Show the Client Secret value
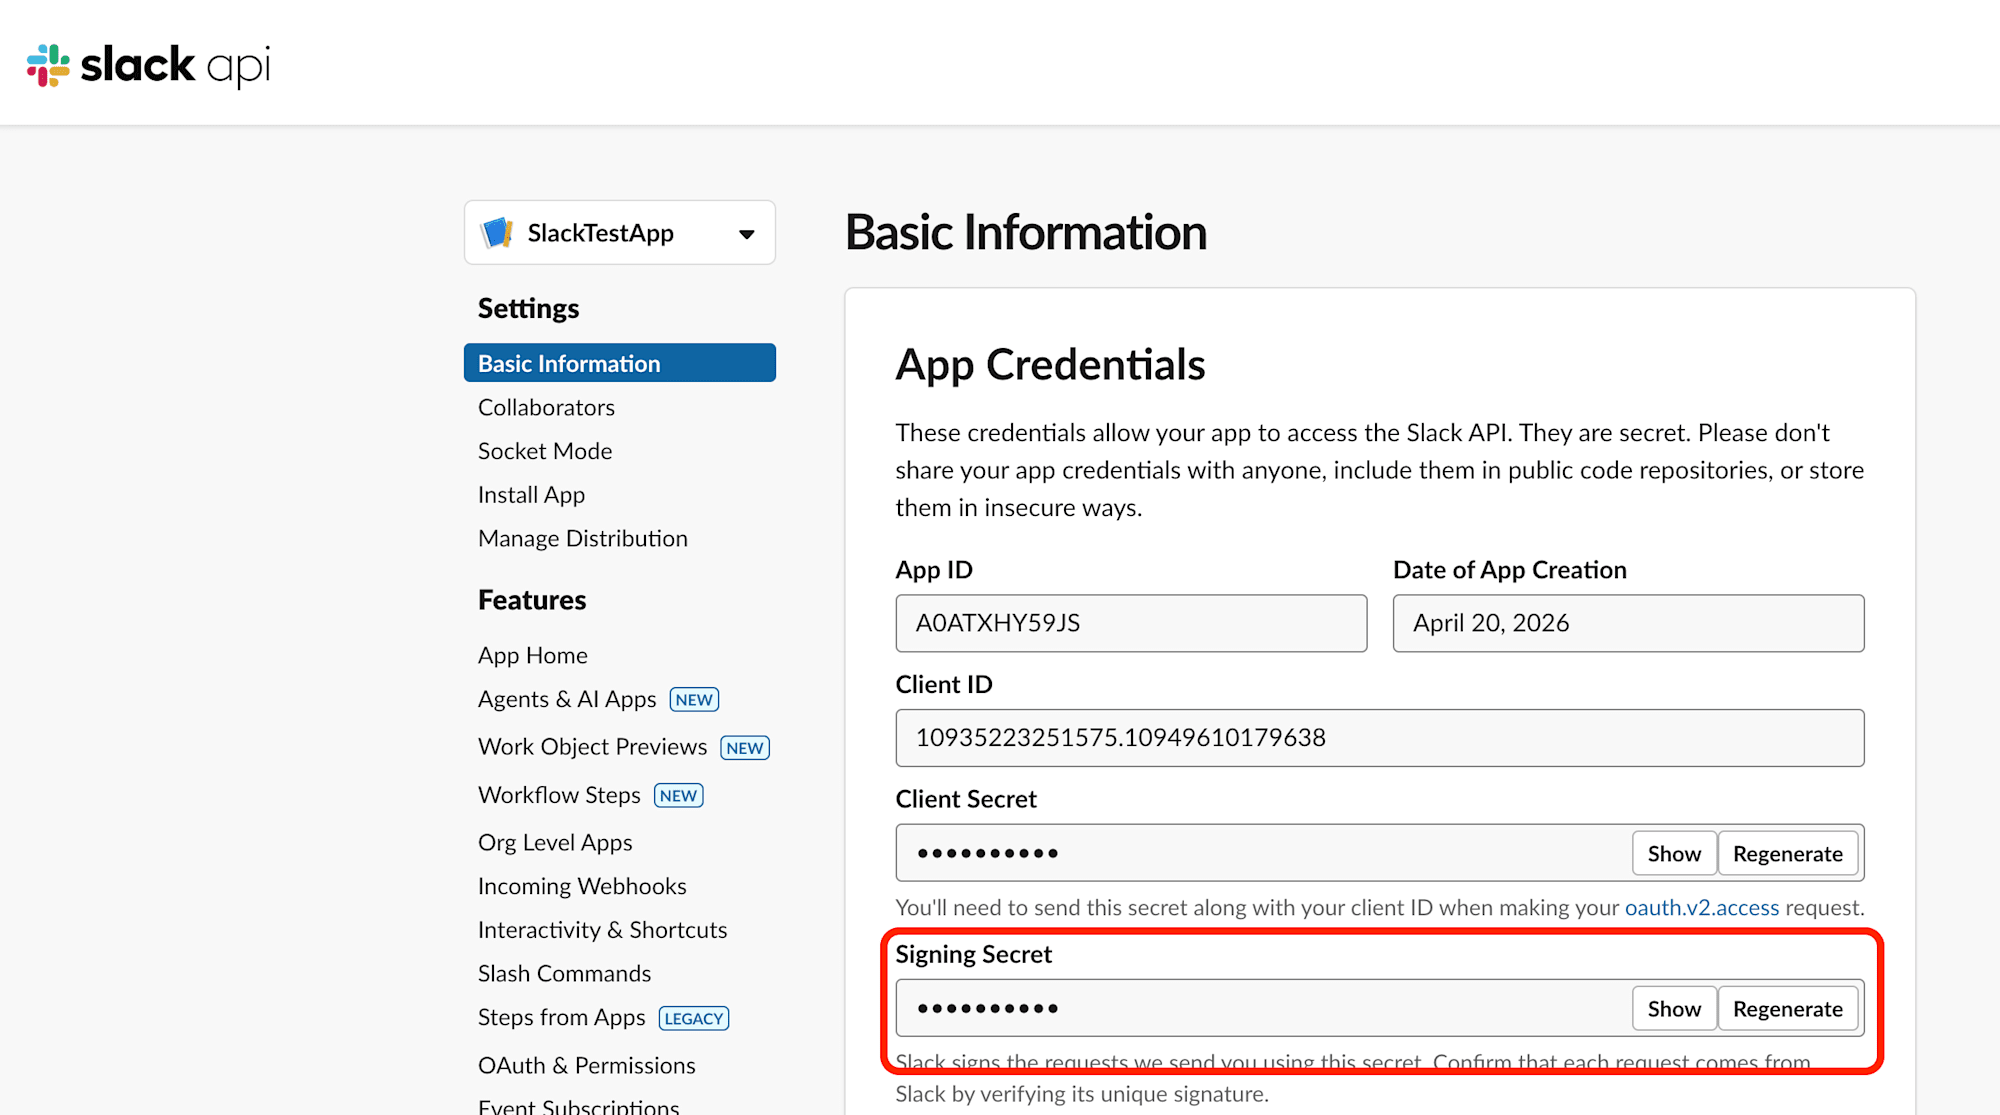Viewport: 2000px width, 1115px height. click(1673, 854)
